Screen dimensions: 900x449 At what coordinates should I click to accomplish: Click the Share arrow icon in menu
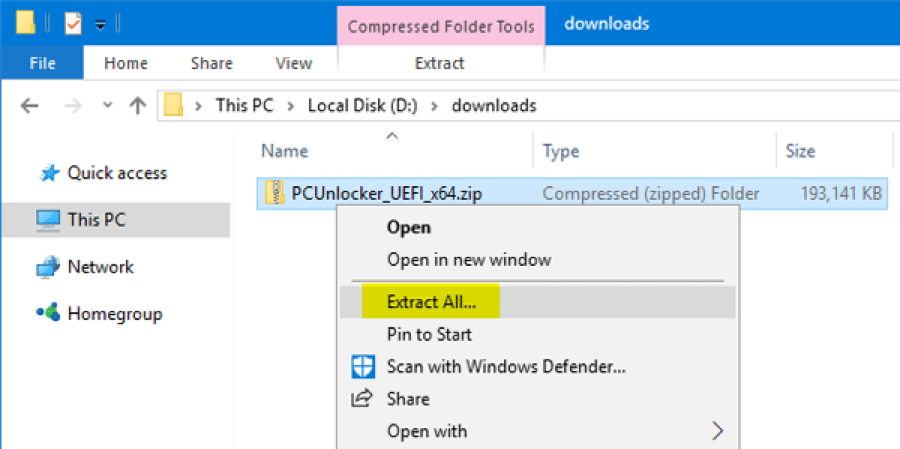pyautogui.click(x=364, y=397)
